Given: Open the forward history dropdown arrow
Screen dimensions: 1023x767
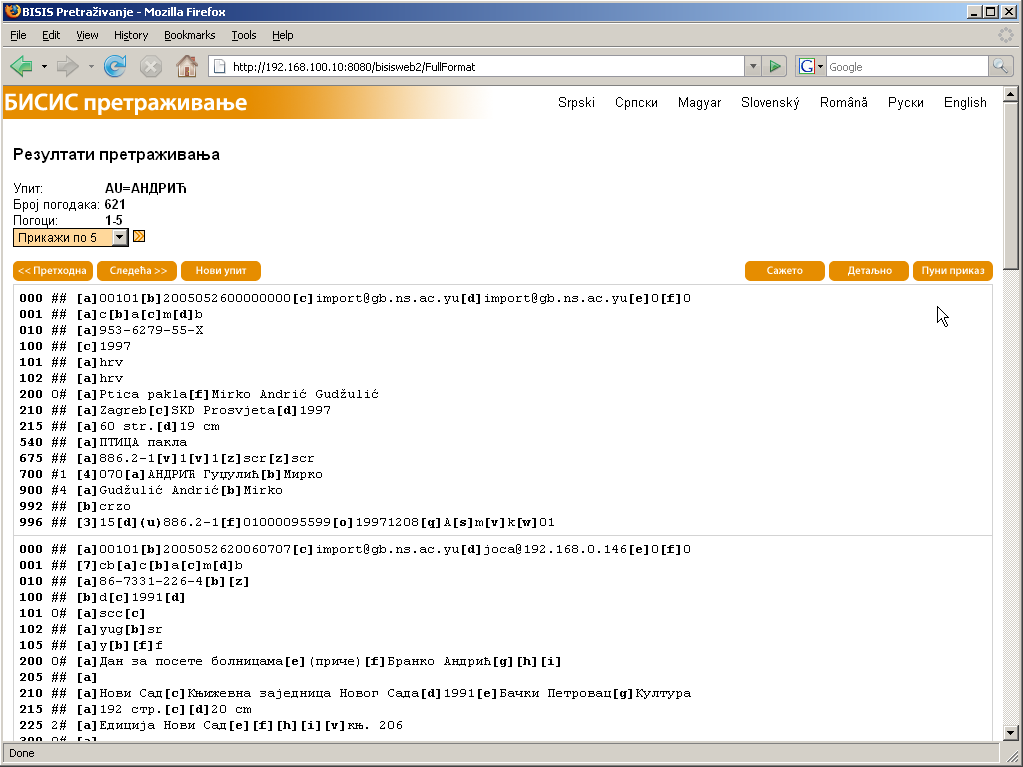Looking at the screenshot, I should click(91, 67).
